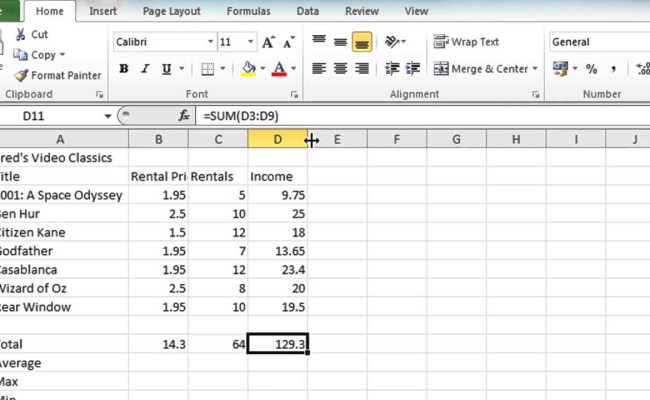Click Insert Function fx button

pos(184,116)
